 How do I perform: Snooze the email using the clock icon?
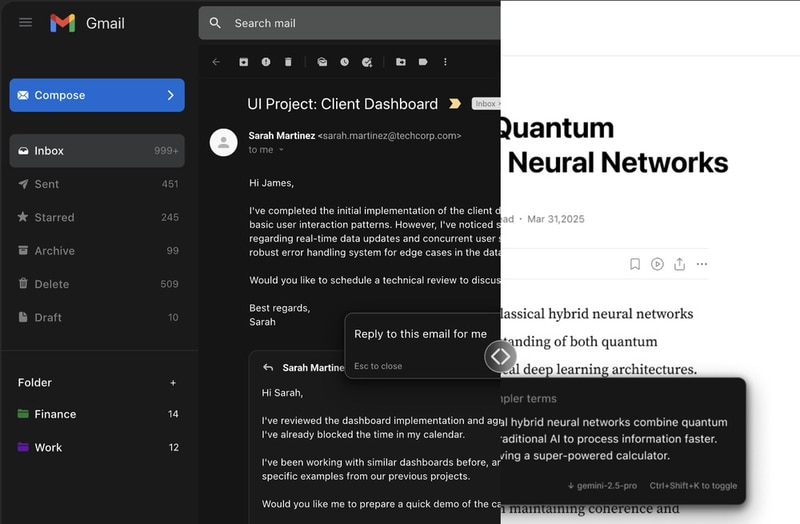(x=345, y=62)
